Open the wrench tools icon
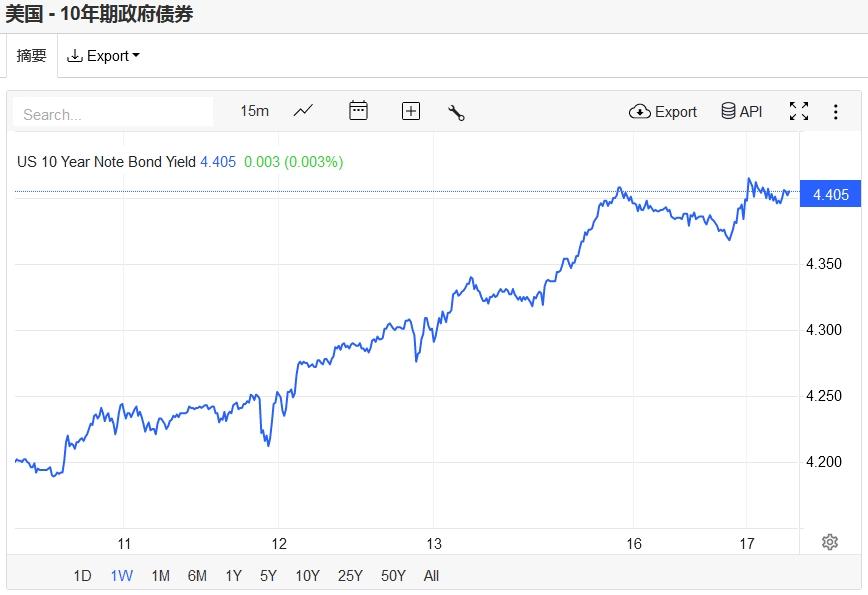This screenshot has height=595, width=868. point(456,112)
